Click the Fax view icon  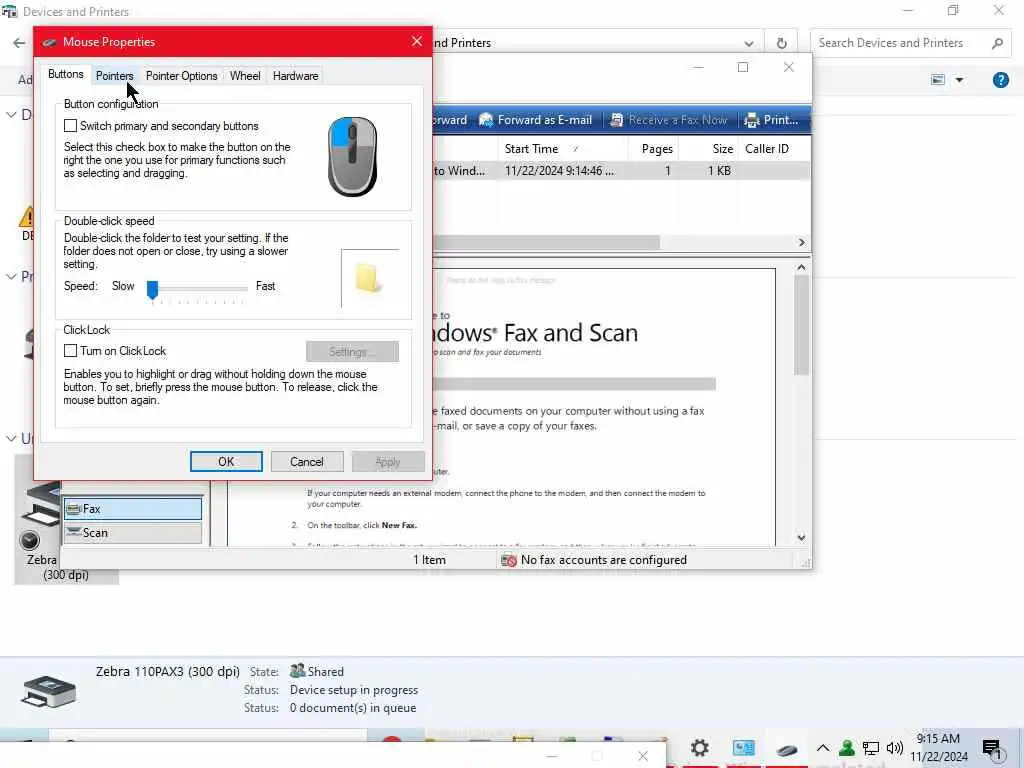(74, 509)
